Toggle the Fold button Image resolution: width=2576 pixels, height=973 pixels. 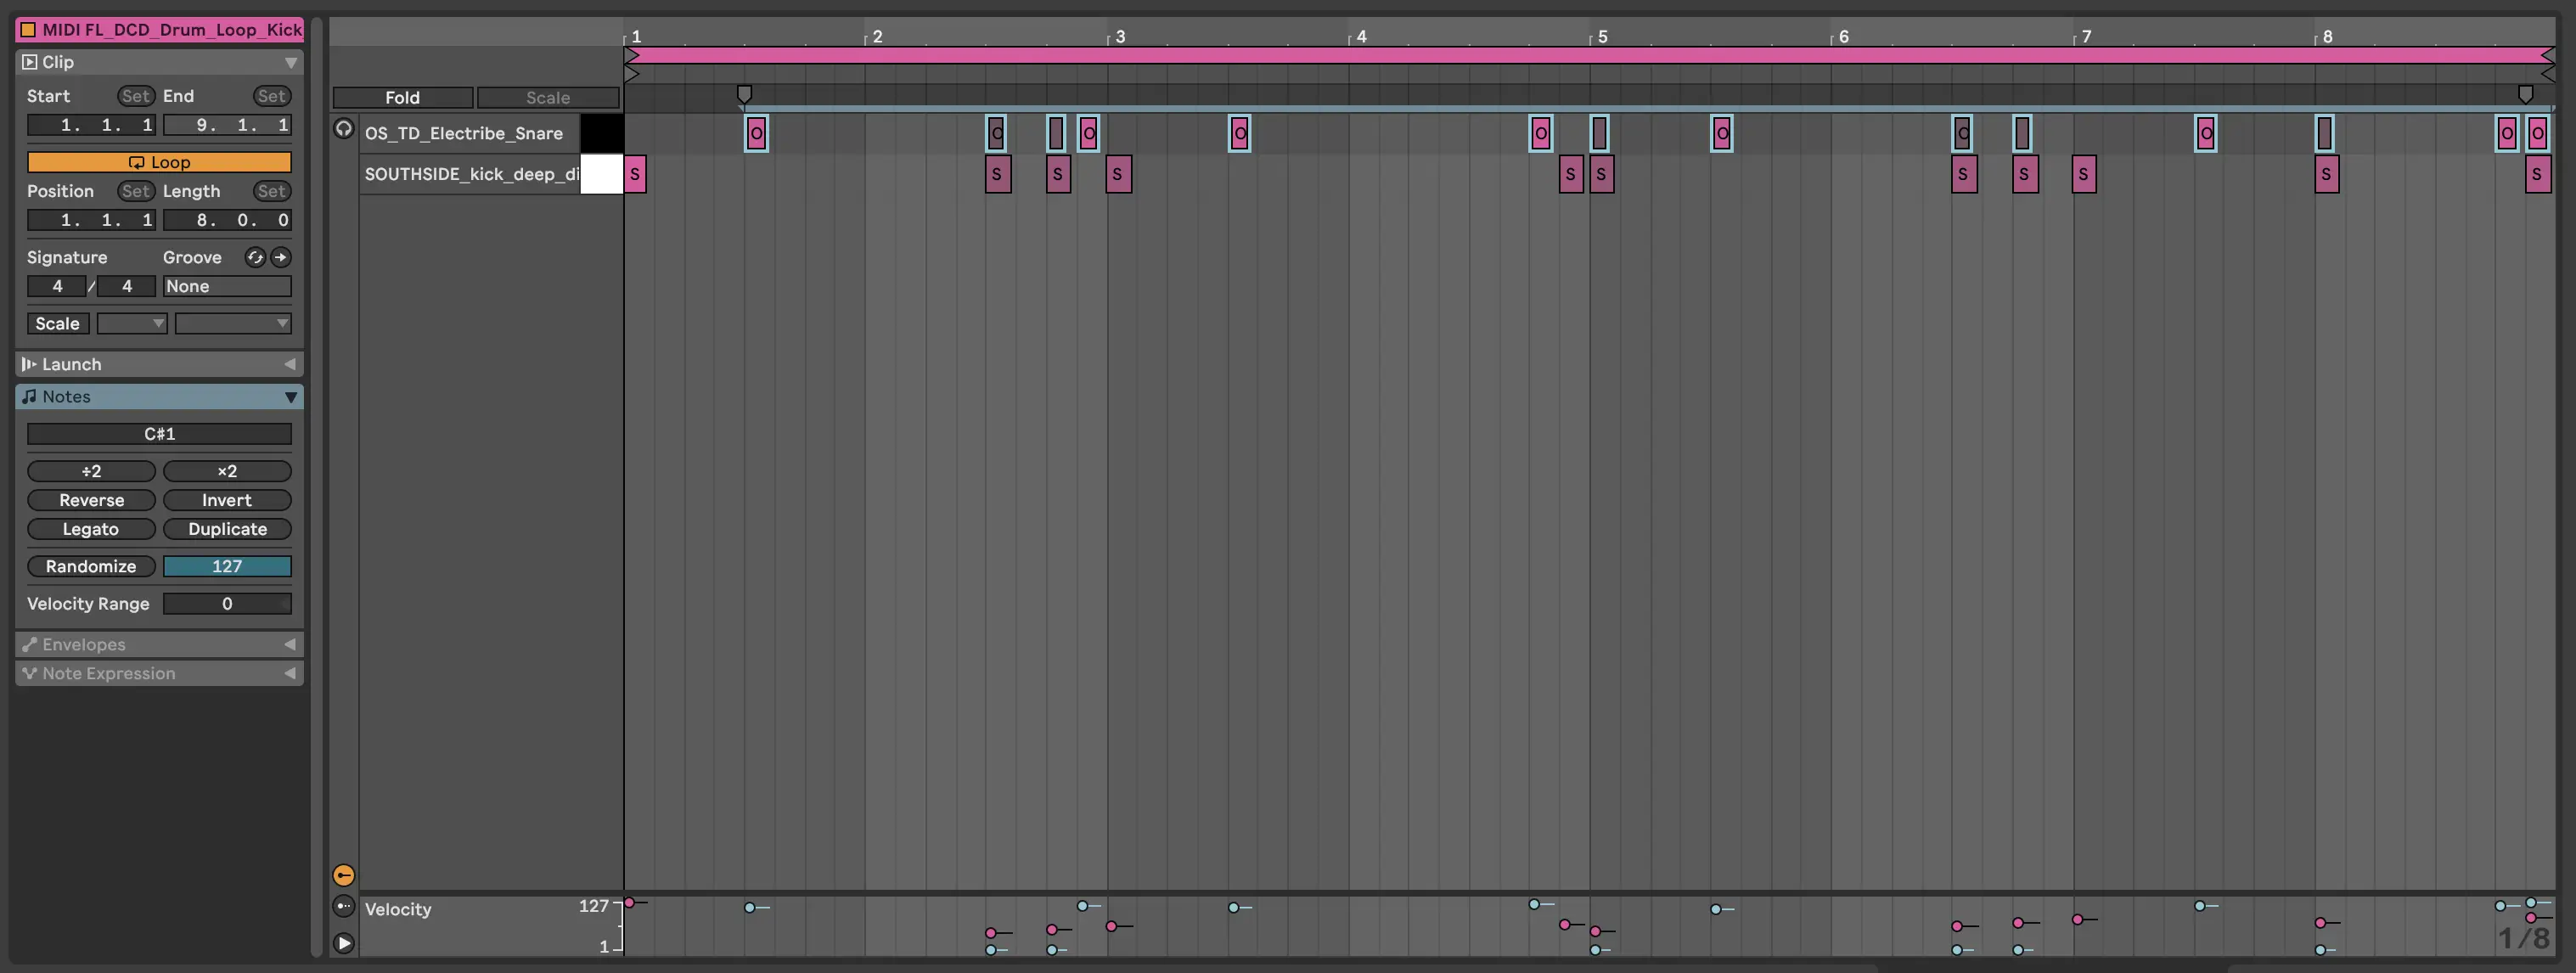402,97
